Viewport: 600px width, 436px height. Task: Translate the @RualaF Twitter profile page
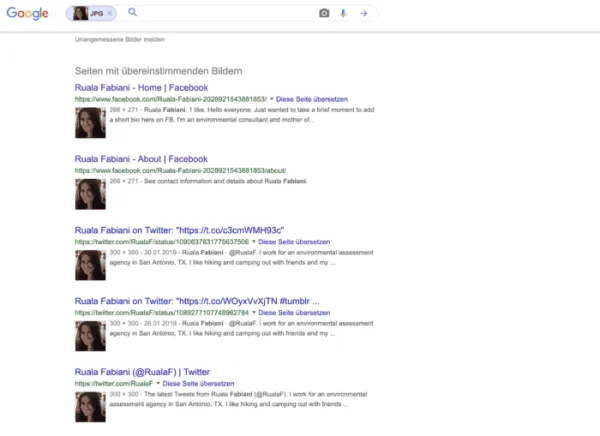click(x=198, y=383)
